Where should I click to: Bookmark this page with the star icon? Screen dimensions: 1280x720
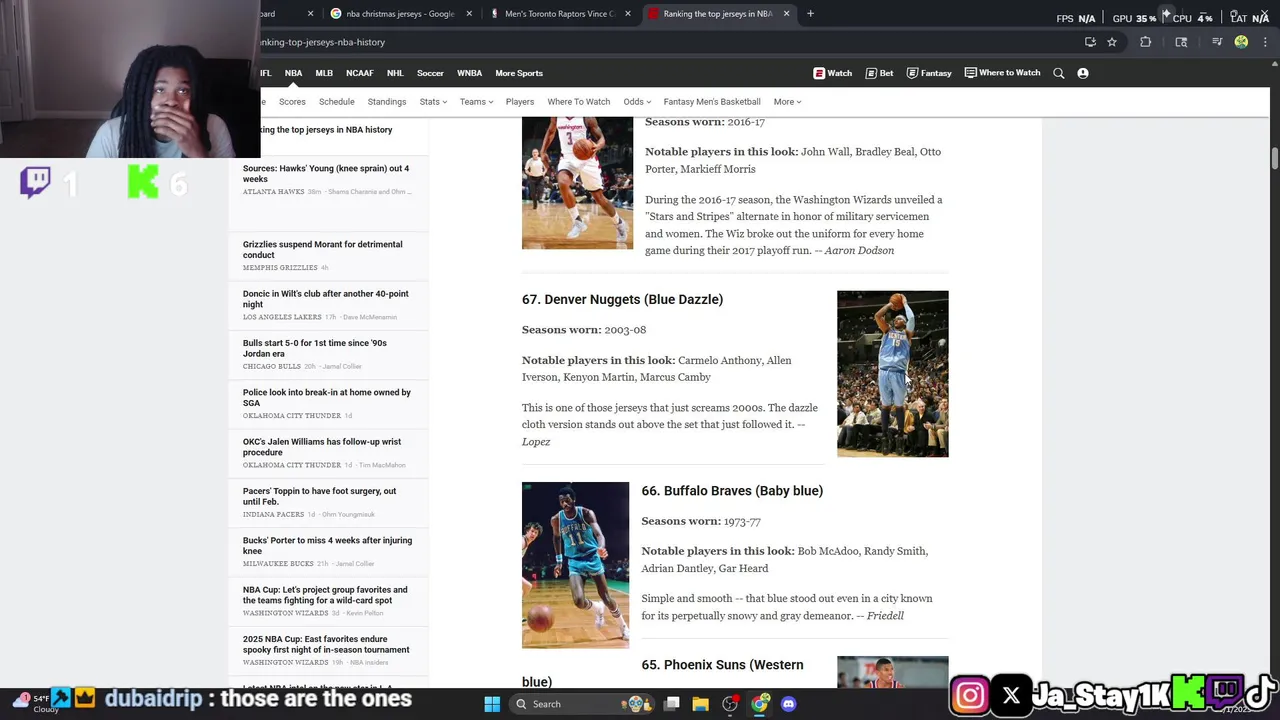click(x=1112, y=42)
